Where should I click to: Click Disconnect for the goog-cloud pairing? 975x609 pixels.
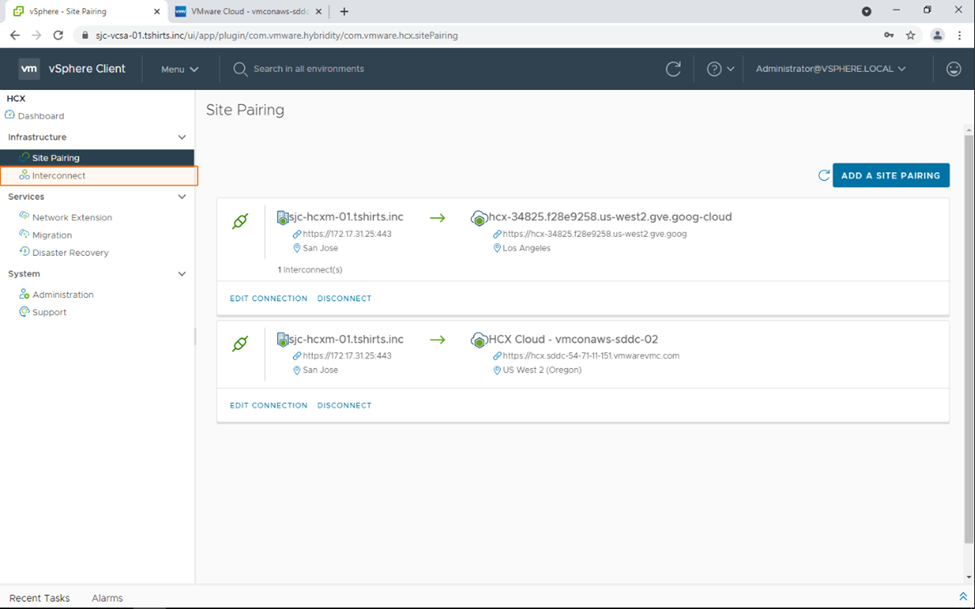(x=344, y=298)
